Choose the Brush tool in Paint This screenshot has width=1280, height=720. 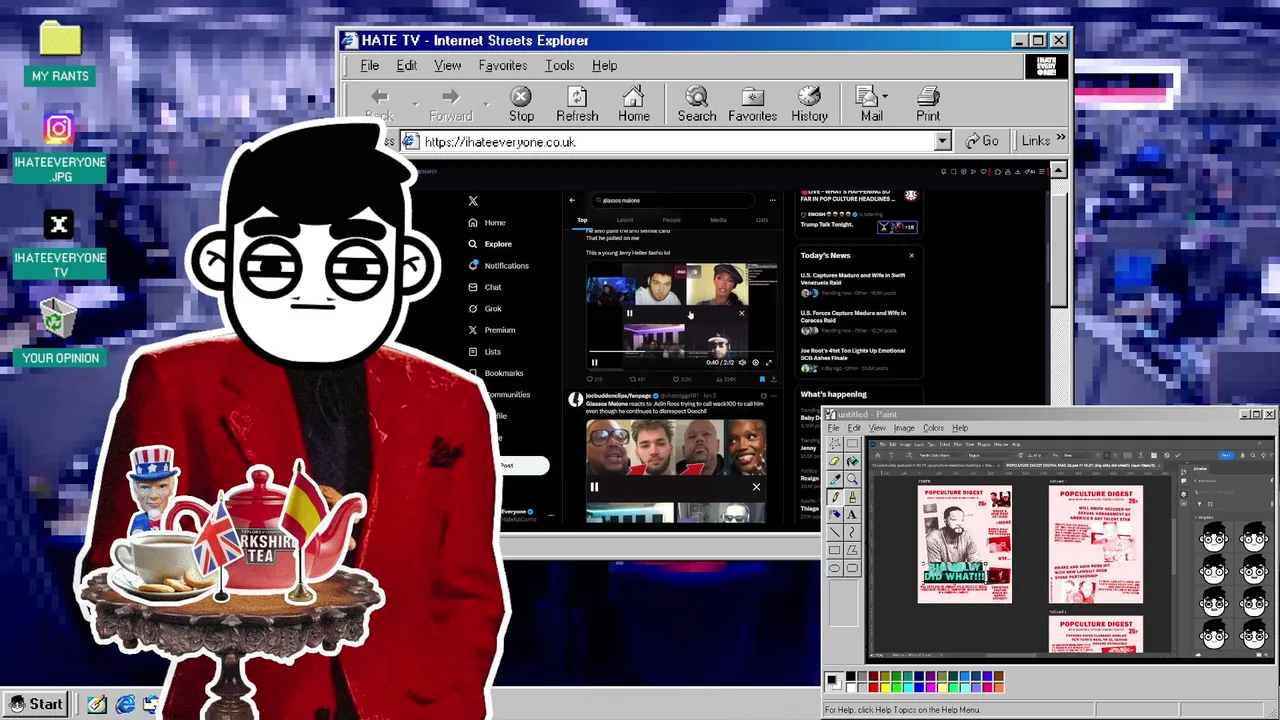point(853,497)
